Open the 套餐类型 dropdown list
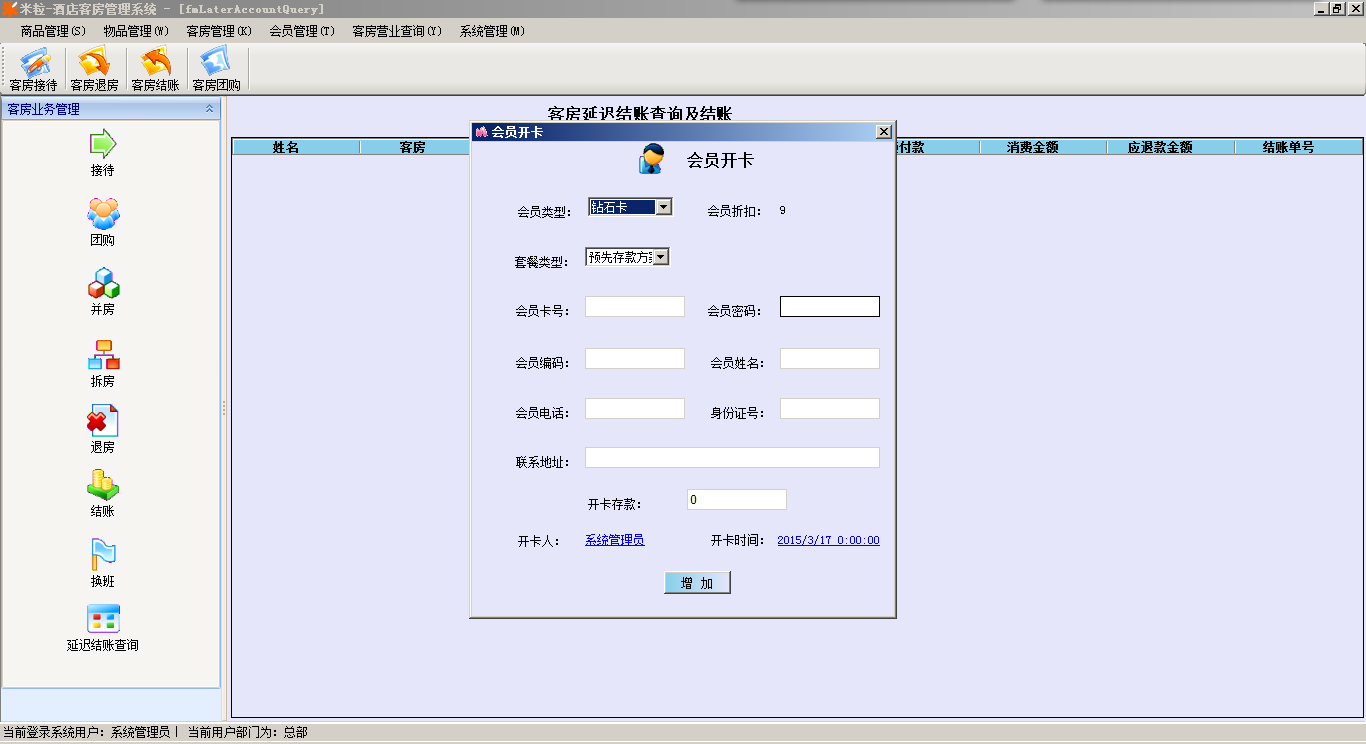 [660, 257]
